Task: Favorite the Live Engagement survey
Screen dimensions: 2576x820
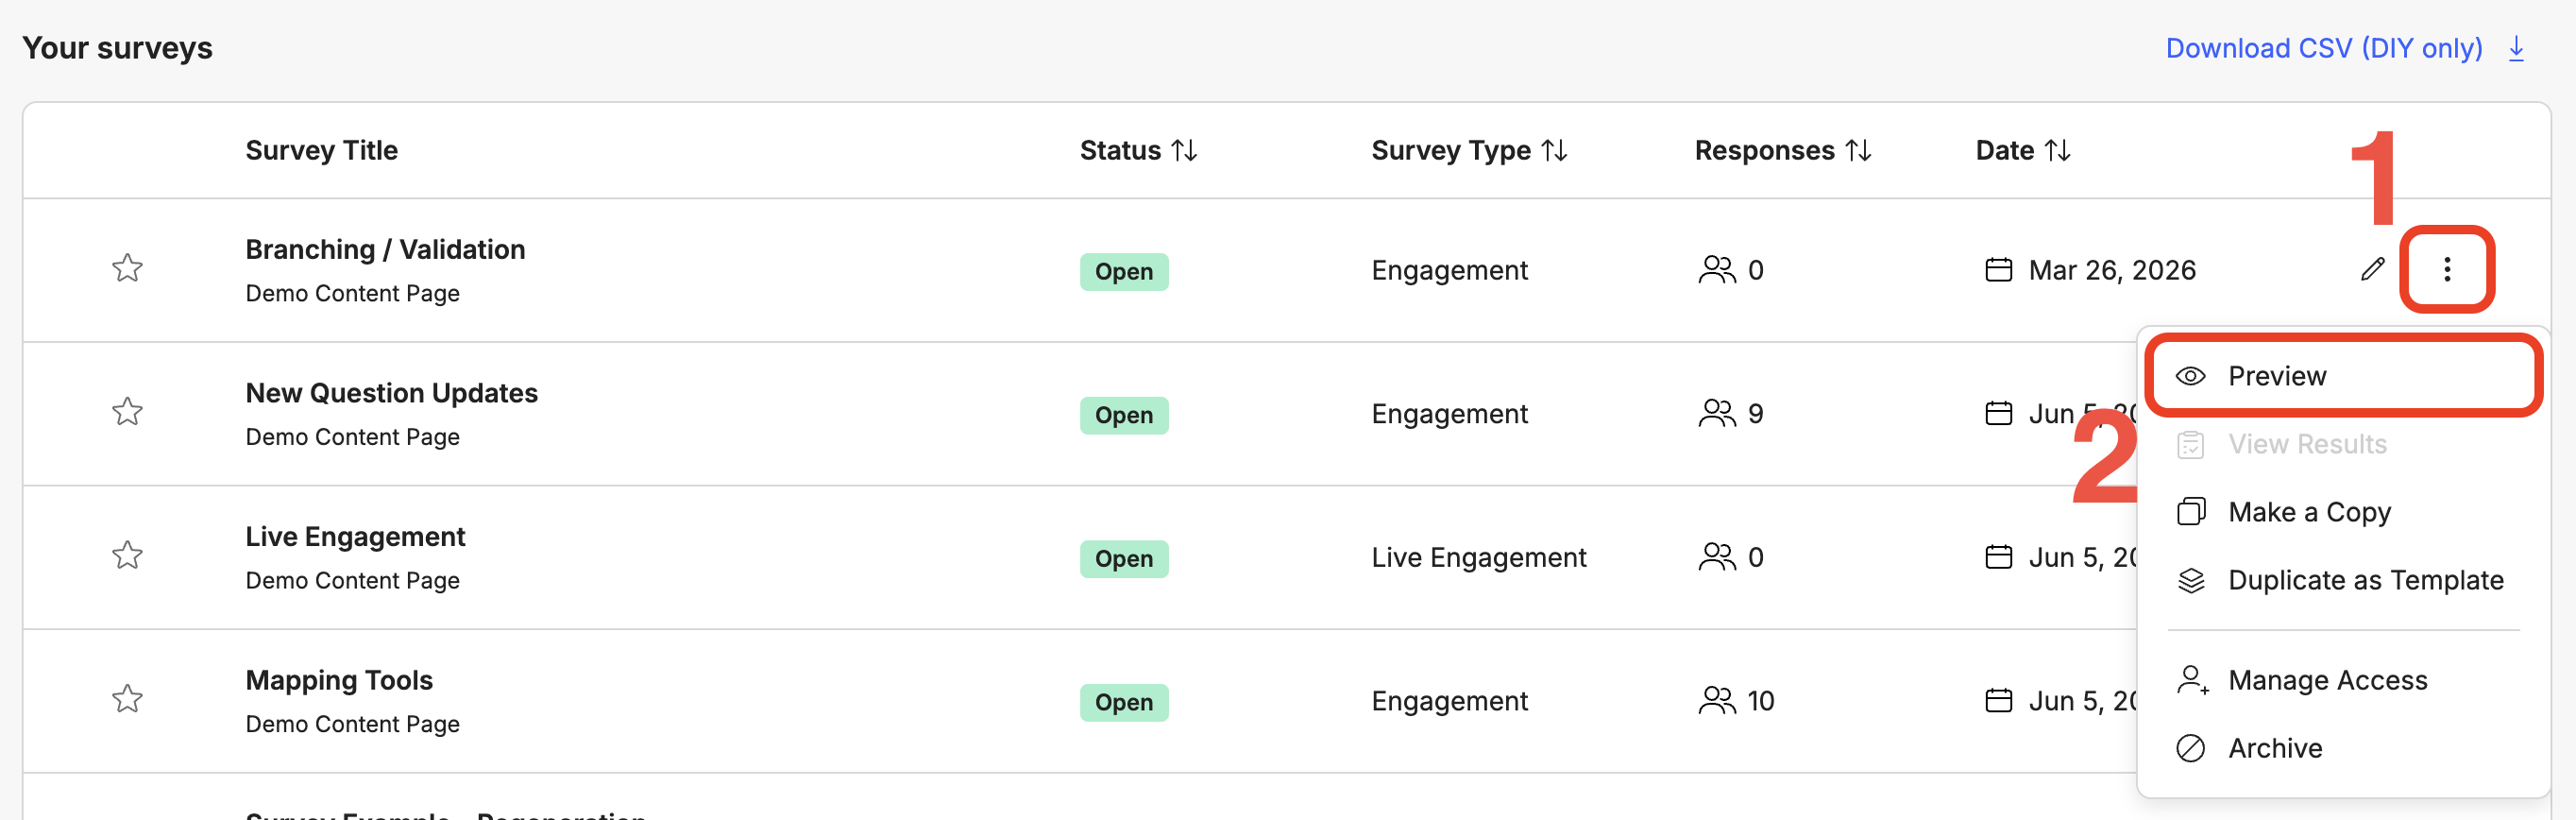Action: point(127,555)
